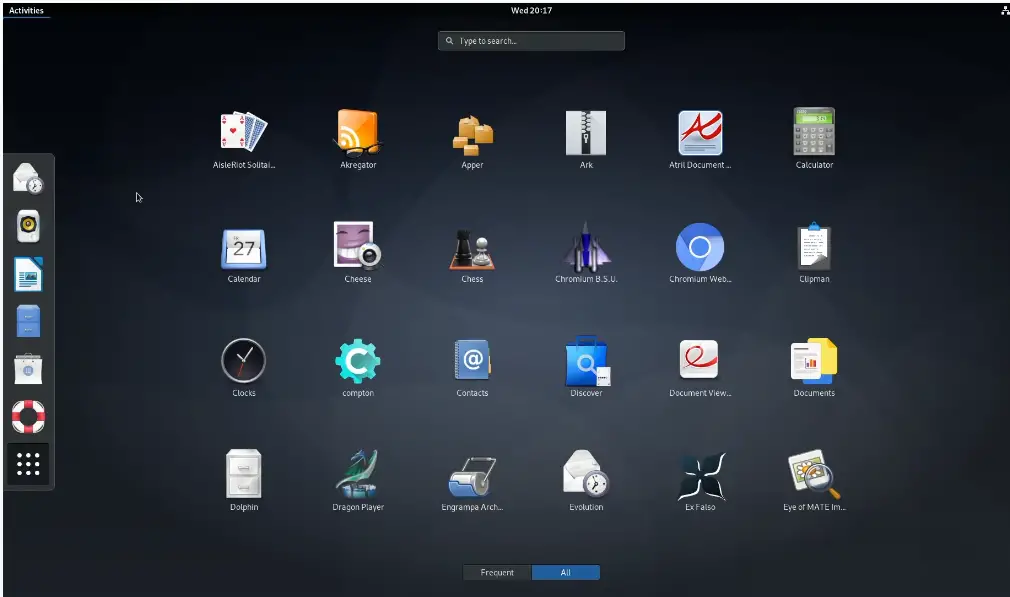Open the Apper package manager
Viewport: 1010px width, 597px height.
(472, 134)
